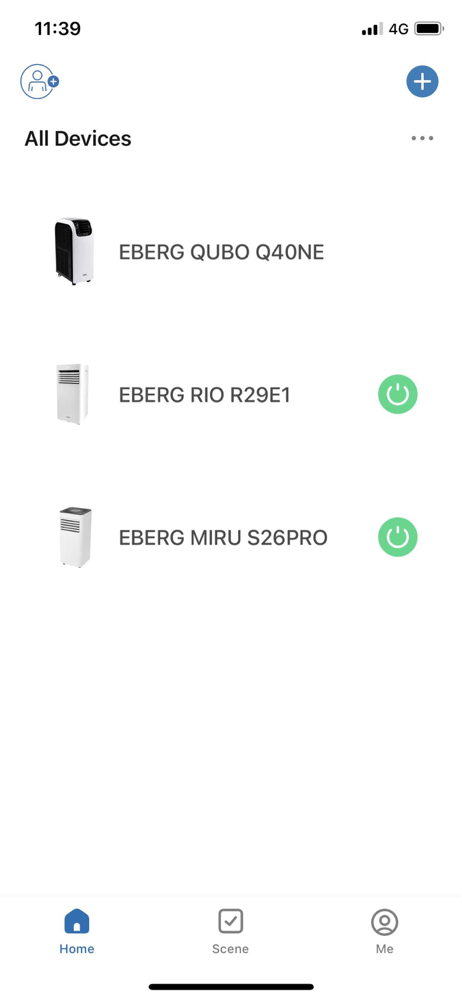Tap the MIRU S26PRO air conditioner image
The height and width of the screenshot is (1000, 462).
[75, 537]
